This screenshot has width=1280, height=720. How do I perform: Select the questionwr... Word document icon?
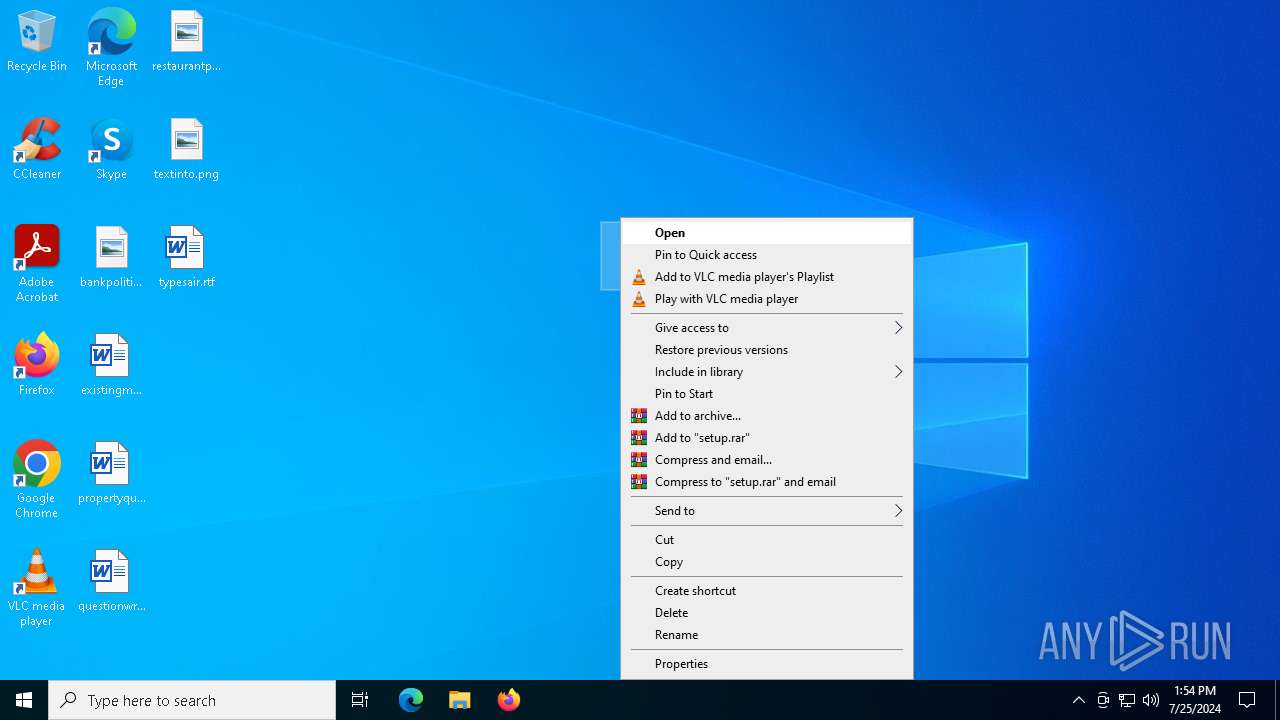111,582
